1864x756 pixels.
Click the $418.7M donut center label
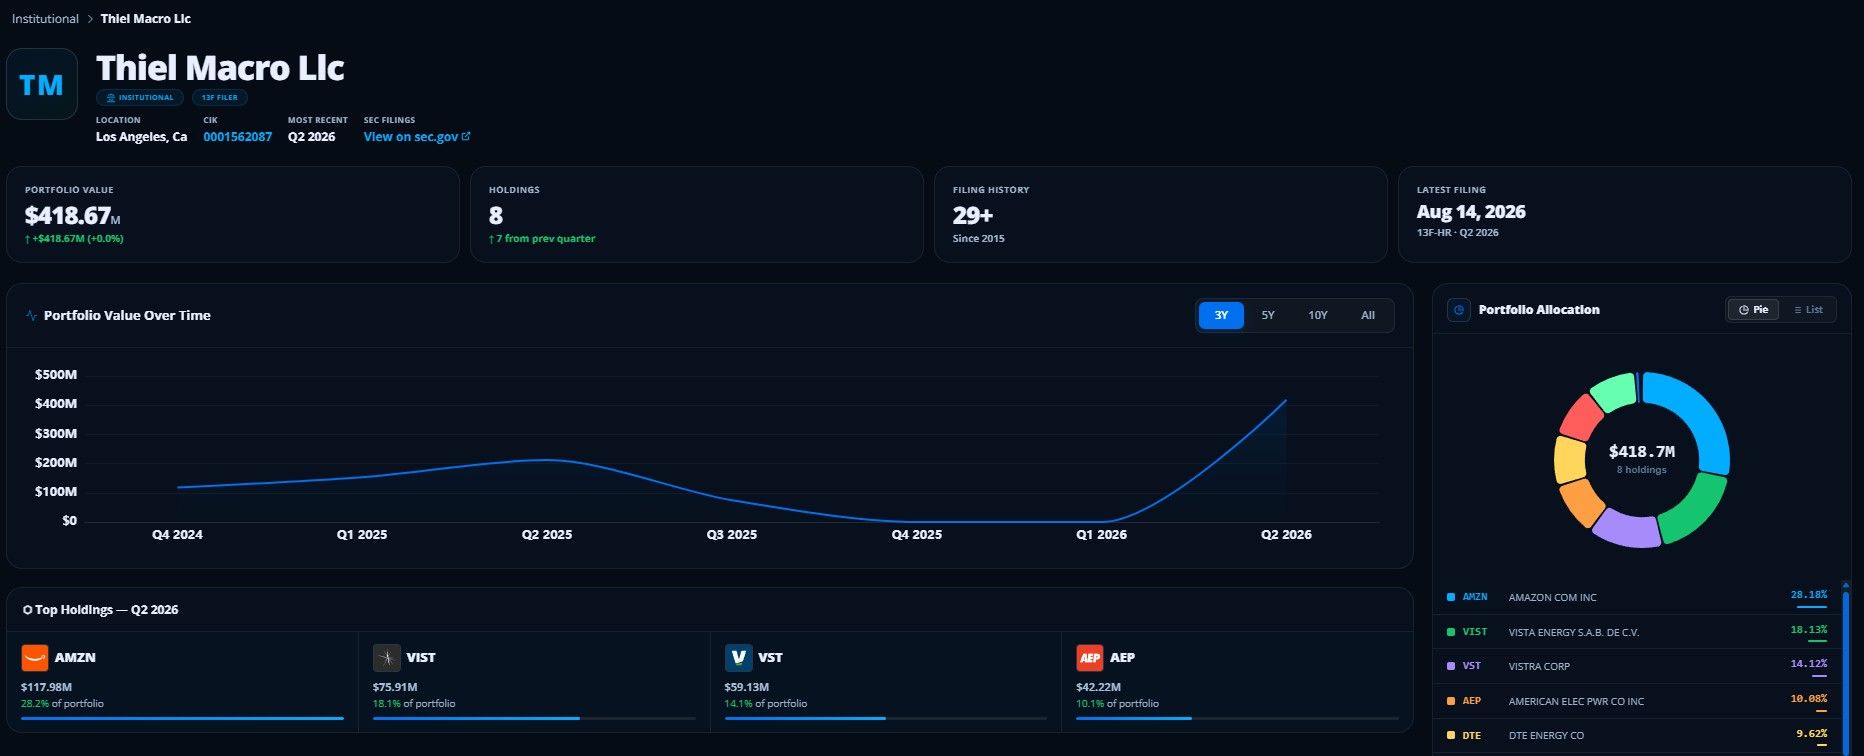click(x=1642, y=452)
